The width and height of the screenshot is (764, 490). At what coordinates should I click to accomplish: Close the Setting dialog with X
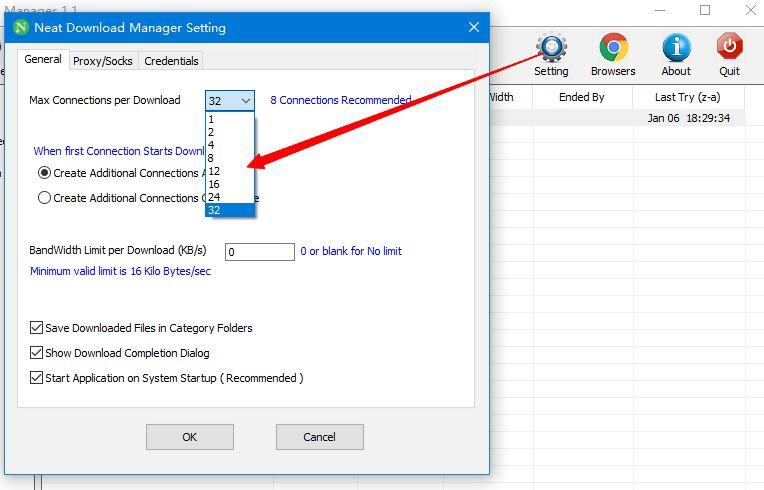pos(474,27)
